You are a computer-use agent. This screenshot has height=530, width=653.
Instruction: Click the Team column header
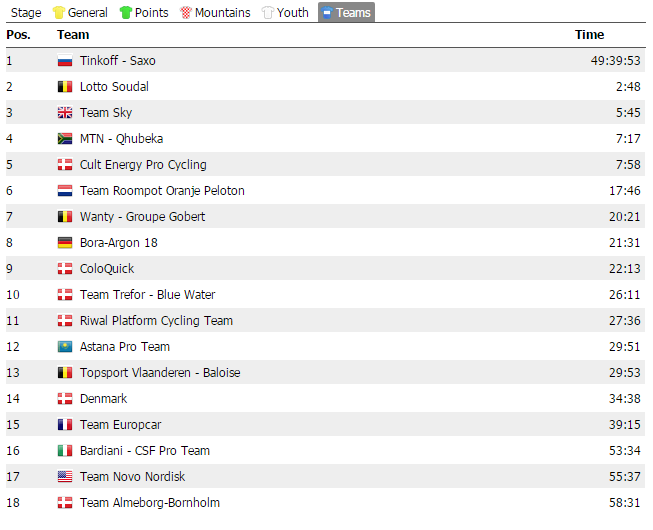click(x=73, y=35)
